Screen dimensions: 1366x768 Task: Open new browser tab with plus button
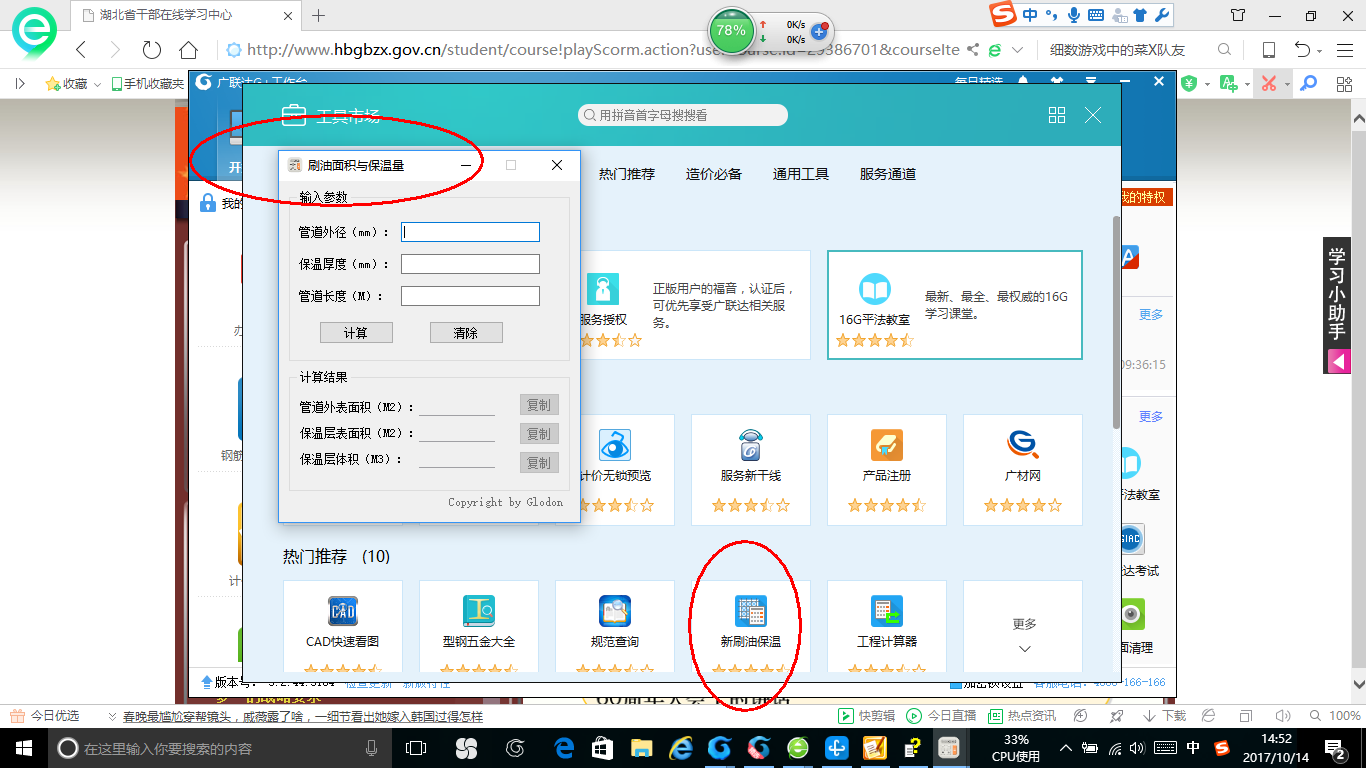[319, 15]
